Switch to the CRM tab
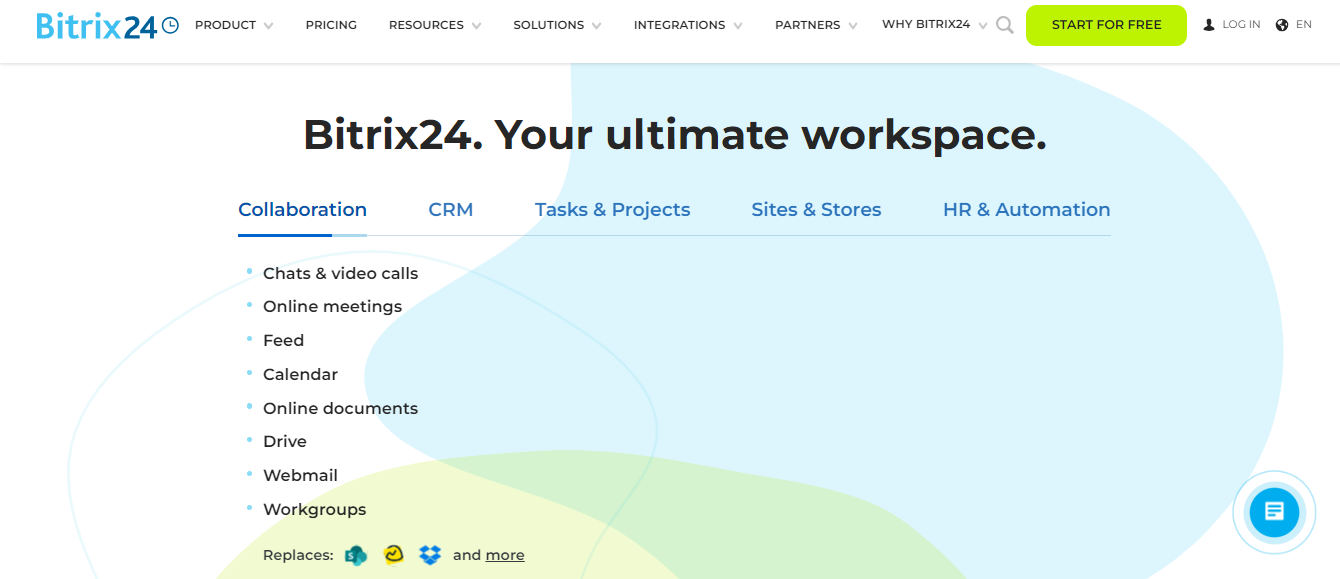Viewport: 1340px width, 579px height. [x=451, y=209]
